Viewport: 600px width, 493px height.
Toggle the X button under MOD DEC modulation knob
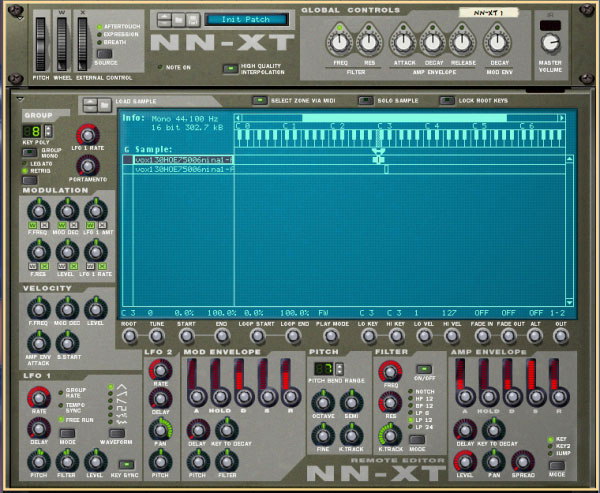[x=74, y=225]
